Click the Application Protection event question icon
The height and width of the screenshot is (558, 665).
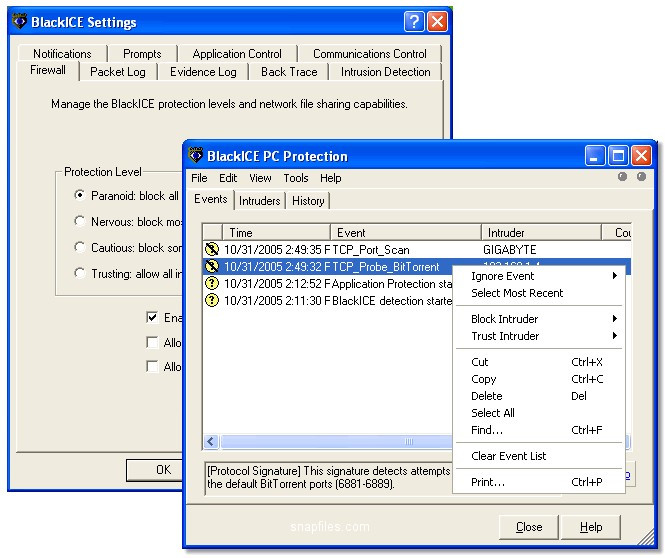point(212,283)
